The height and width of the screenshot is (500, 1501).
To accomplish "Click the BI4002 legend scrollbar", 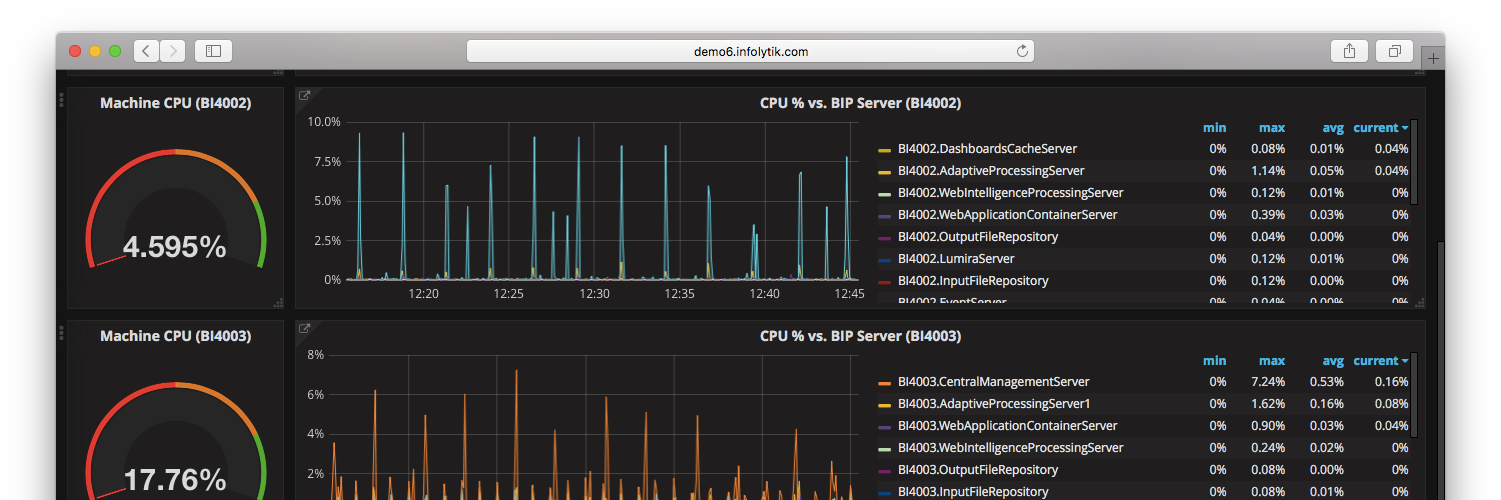I will 1414,162.
